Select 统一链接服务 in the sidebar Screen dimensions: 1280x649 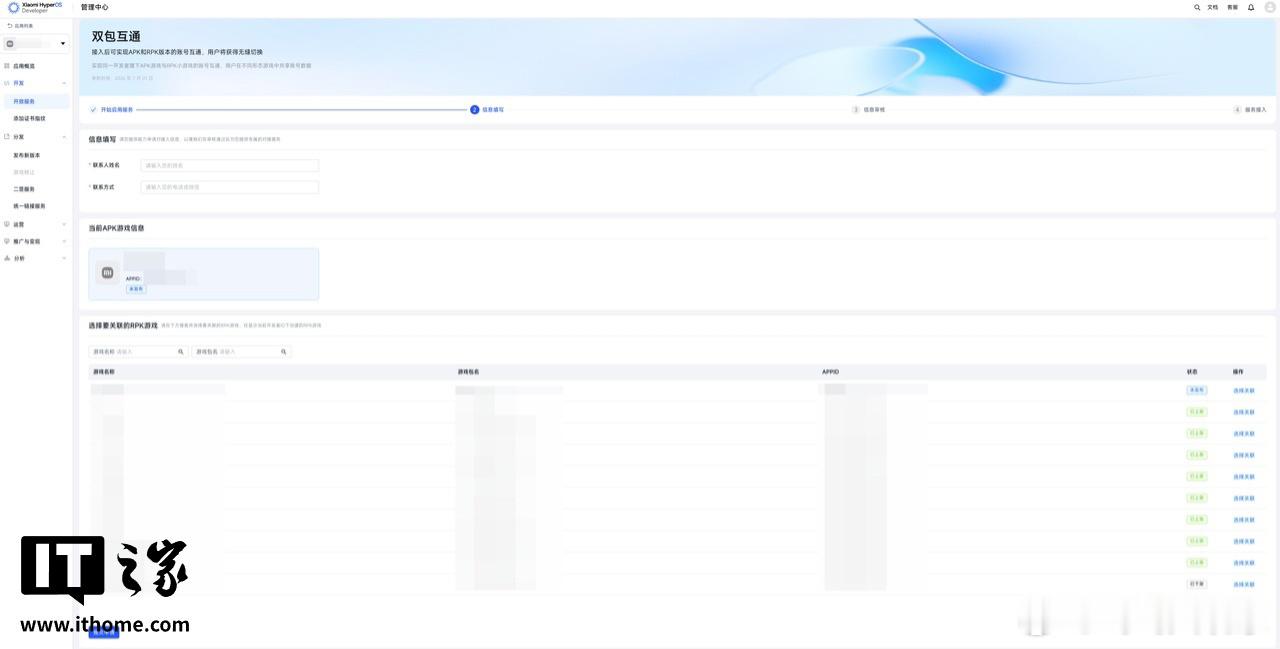point(29,206)
